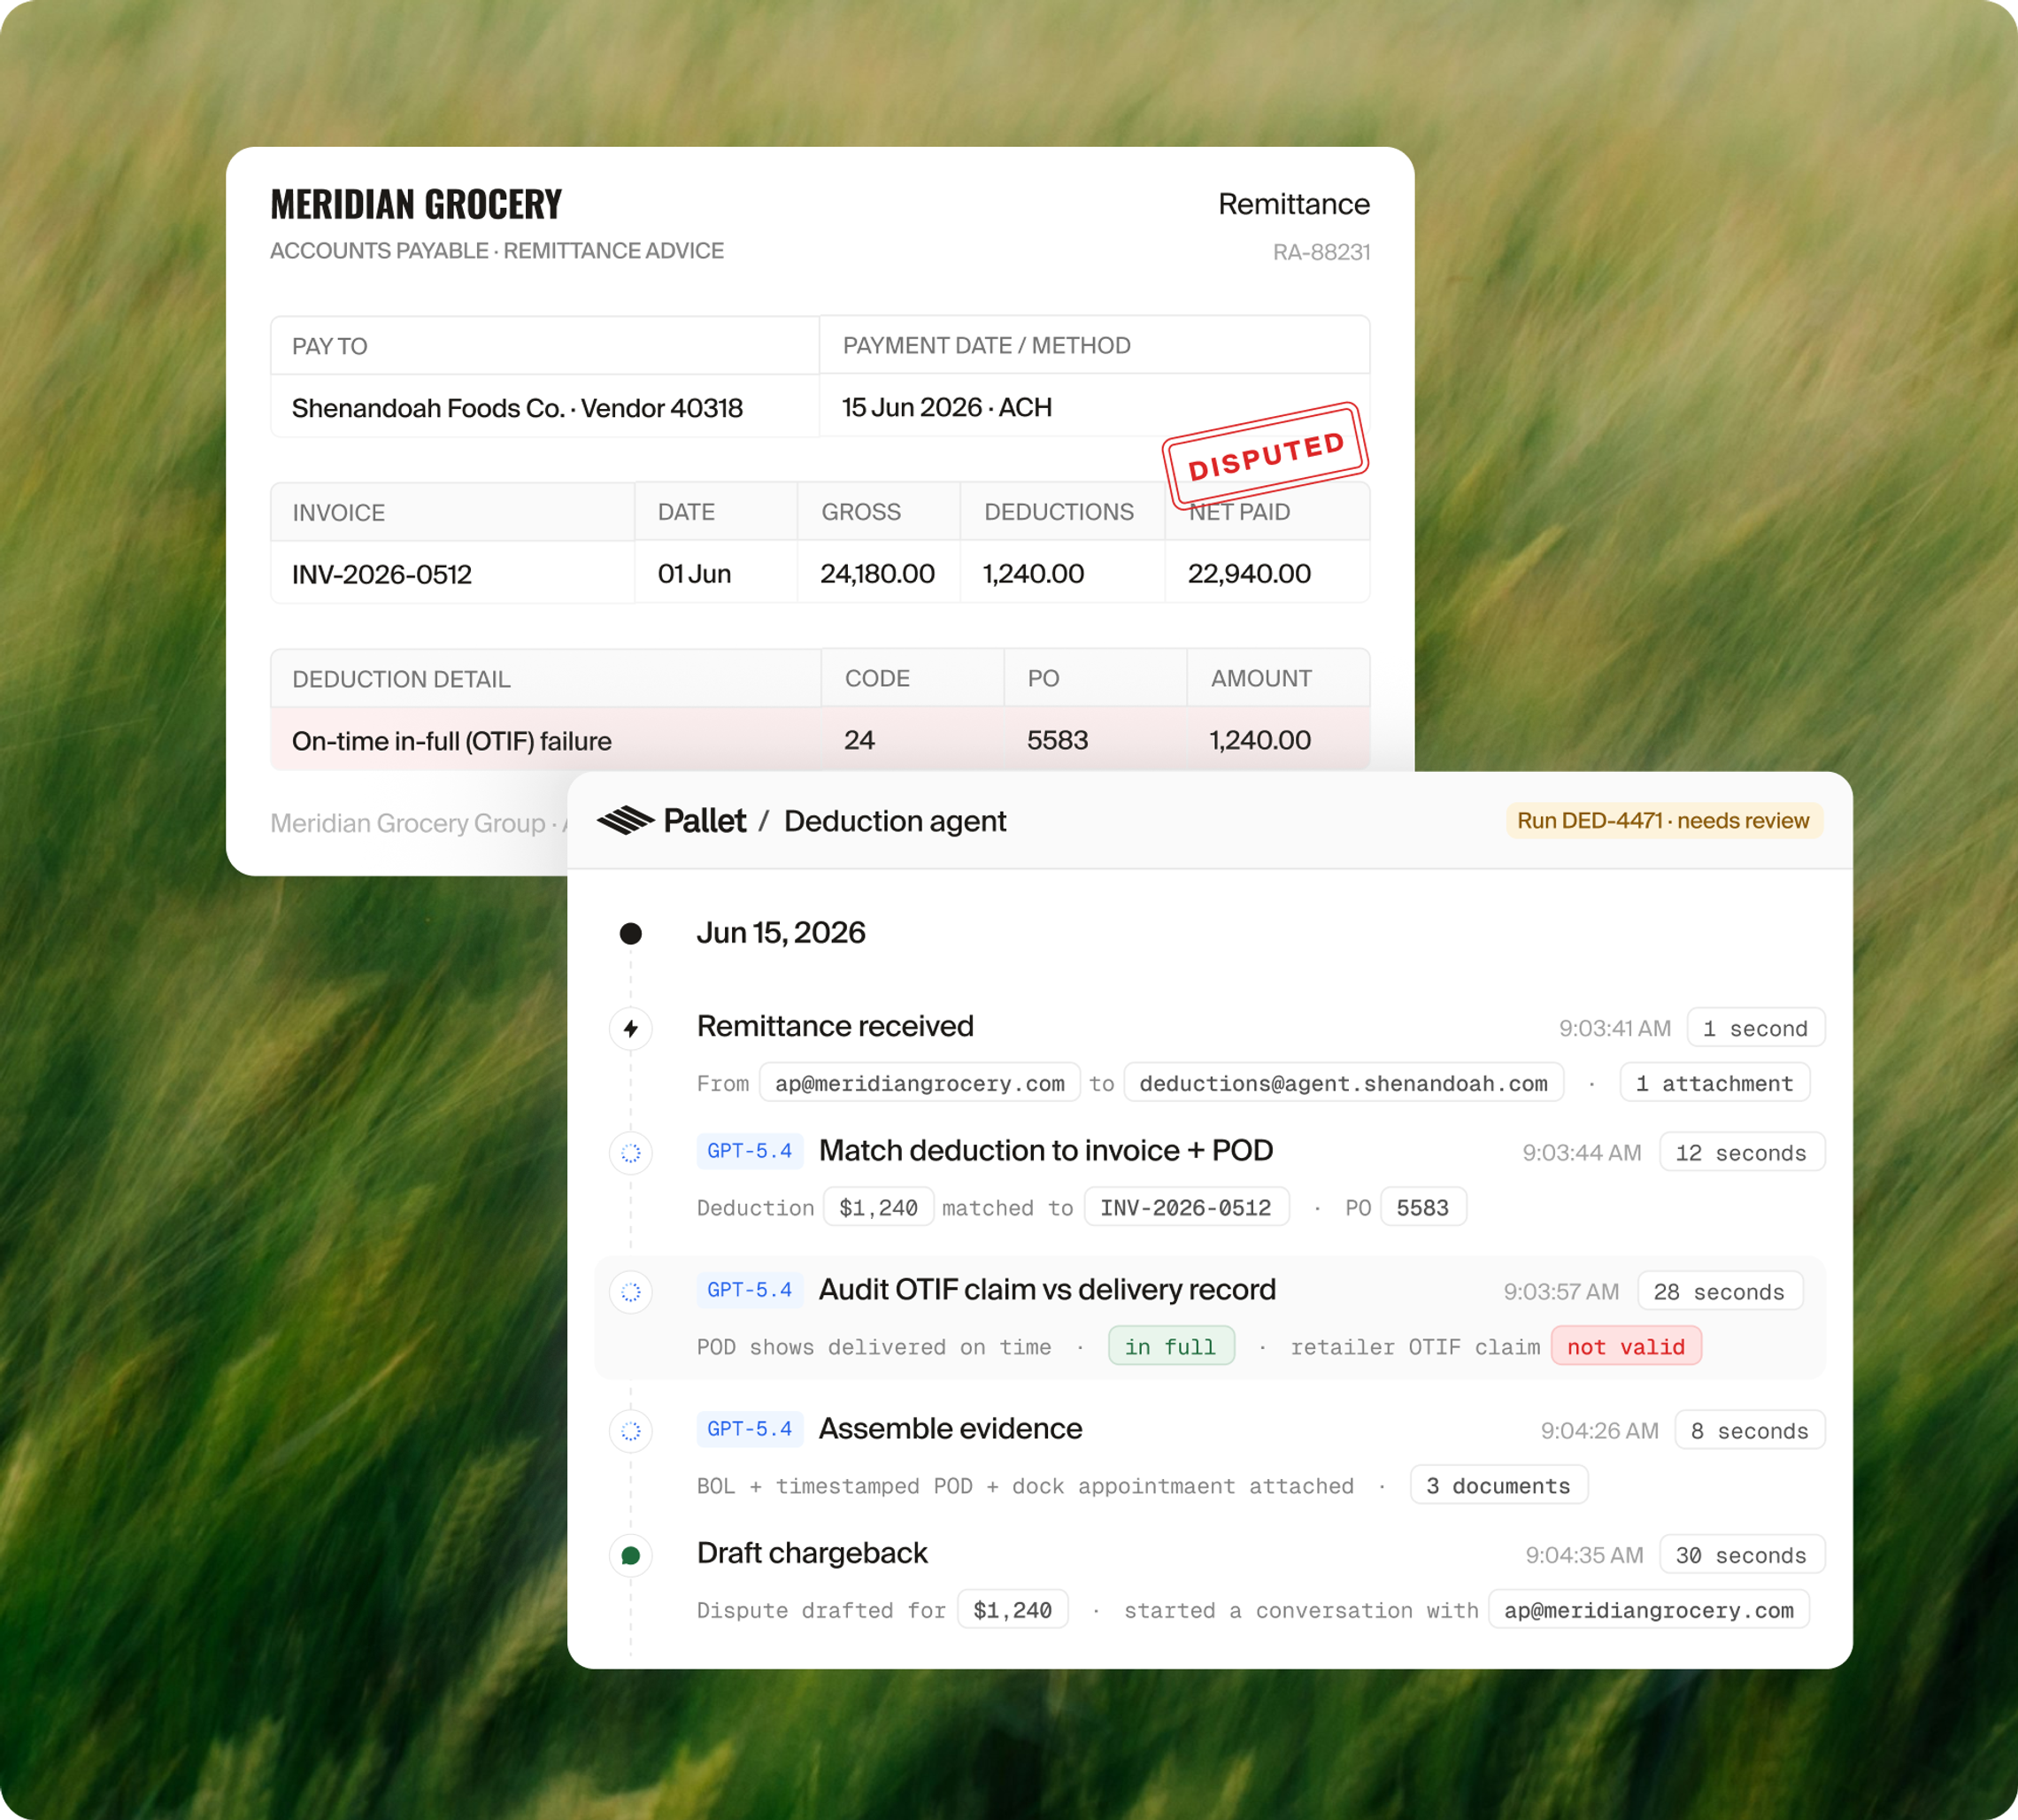Click the '30 seconds' duration badge
Image resolution: width=2018 pixels, height=1820 pixels.
click(x=1741, y=1555)
